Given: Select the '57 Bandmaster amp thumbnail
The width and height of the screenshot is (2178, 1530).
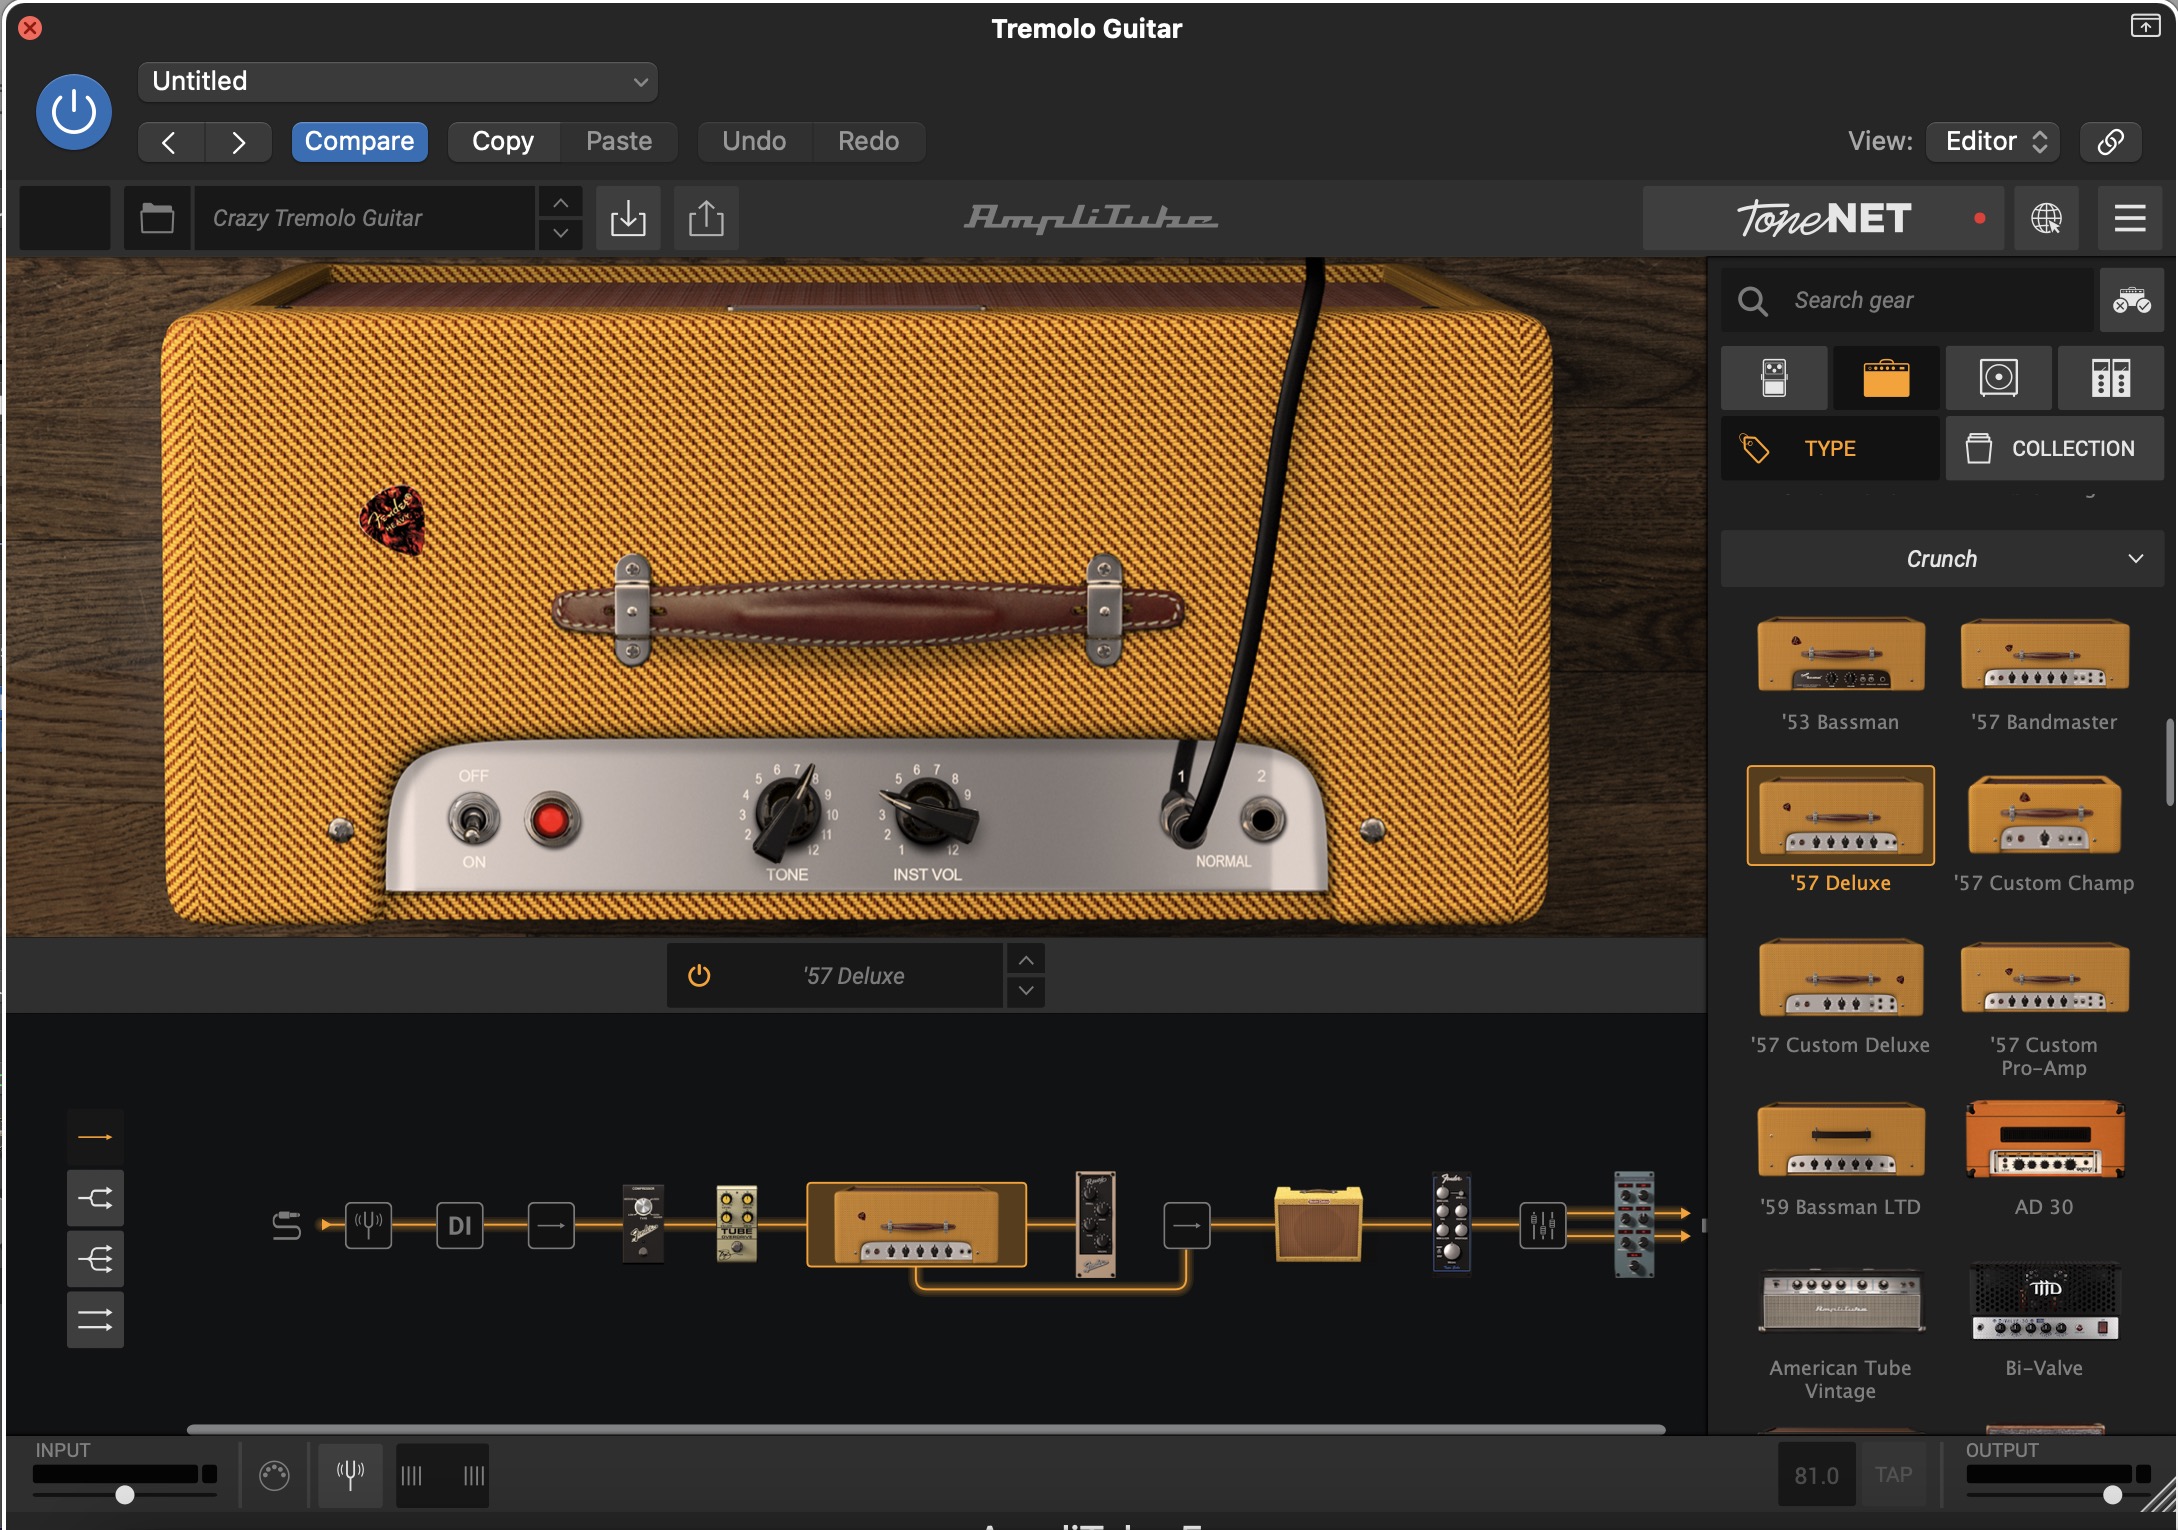Looking at the screenshot, I should click(2044, 656).
